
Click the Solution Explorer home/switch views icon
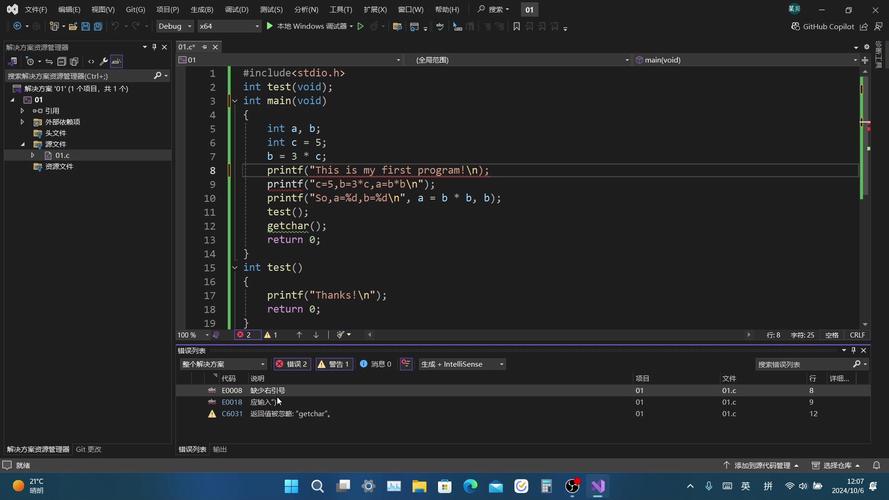(12, 61)
